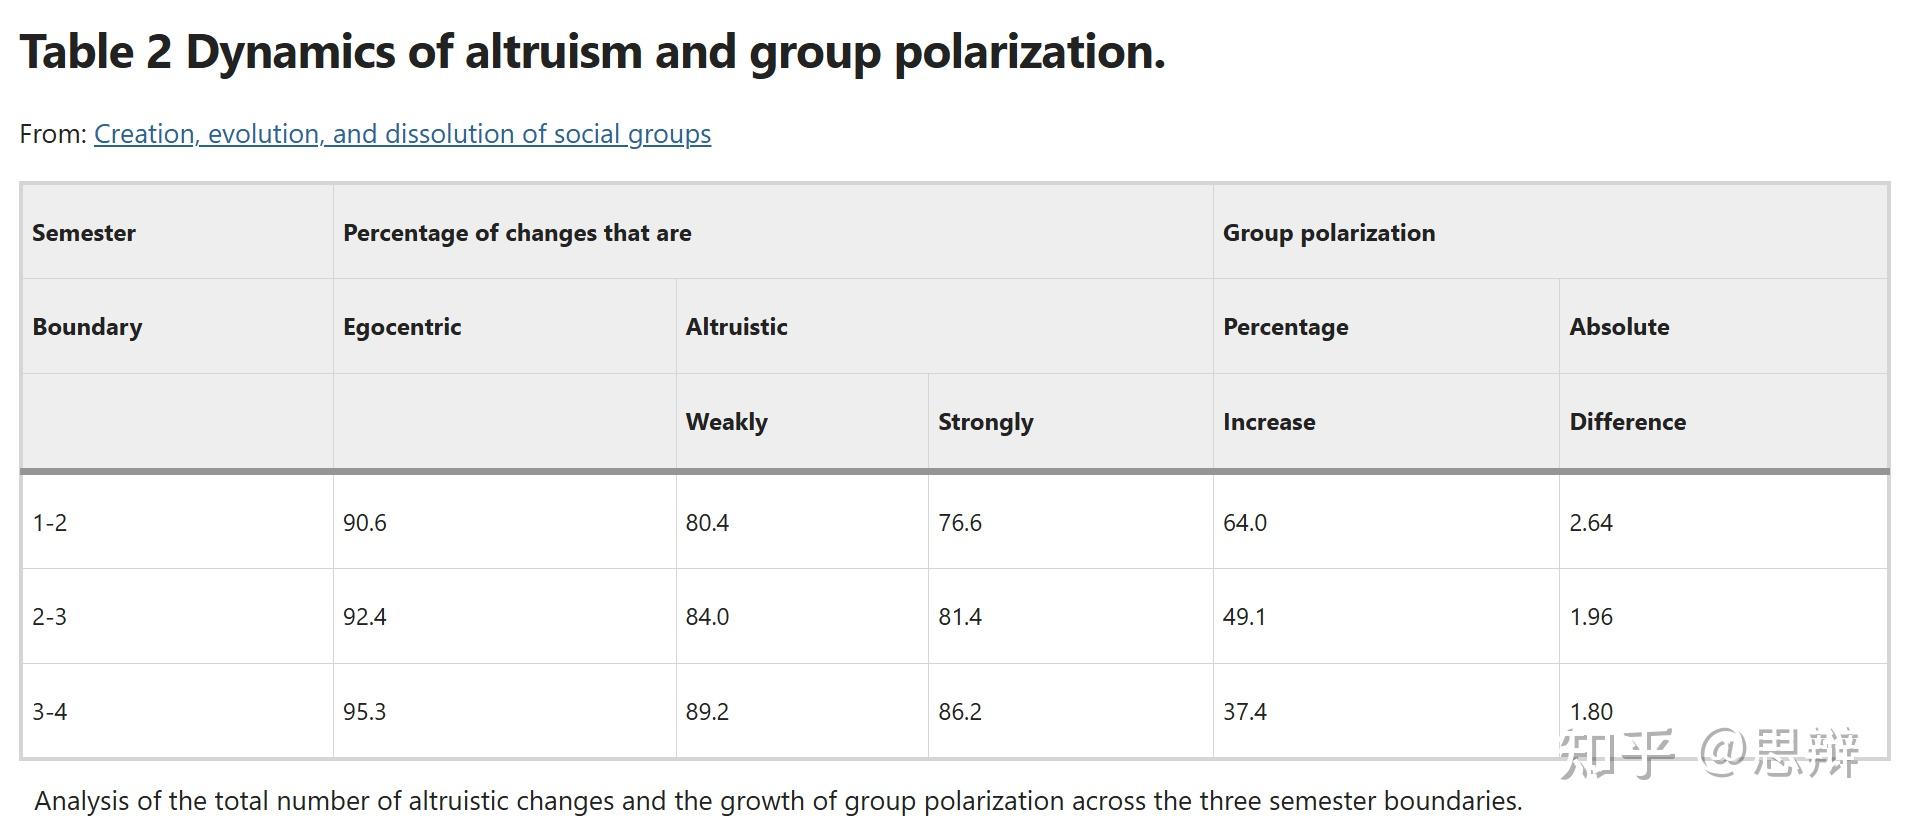The image size is (1908, 831).
Task: Click the 'Group polarization' column header
Action: point(1328,233)
